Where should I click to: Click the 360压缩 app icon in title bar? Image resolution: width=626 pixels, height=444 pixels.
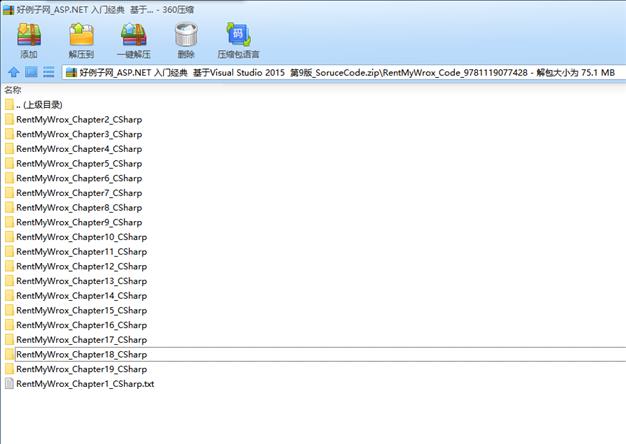(x=8, y=10)
